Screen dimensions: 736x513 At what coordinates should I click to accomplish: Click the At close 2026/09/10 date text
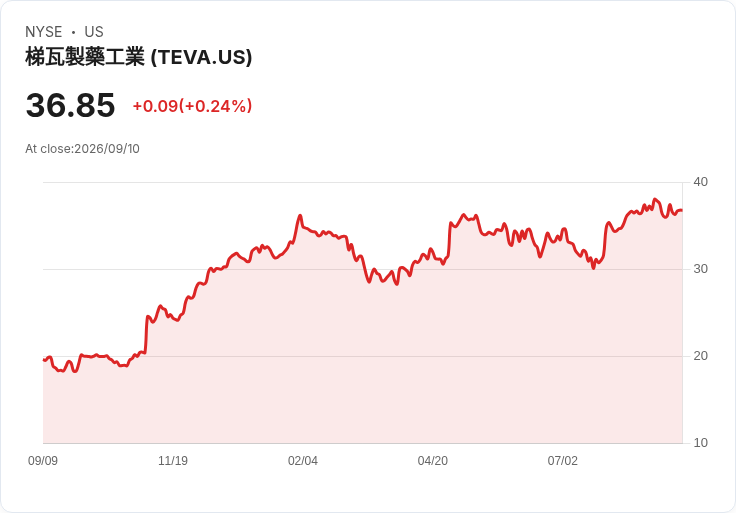click(x=82, y=149)
